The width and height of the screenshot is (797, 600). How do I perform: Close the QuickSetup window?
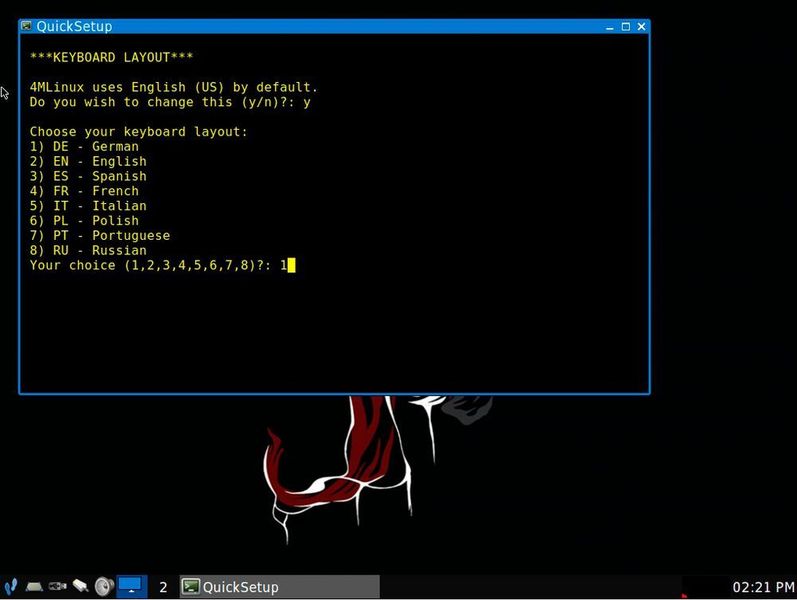click(x=641, y=26)
